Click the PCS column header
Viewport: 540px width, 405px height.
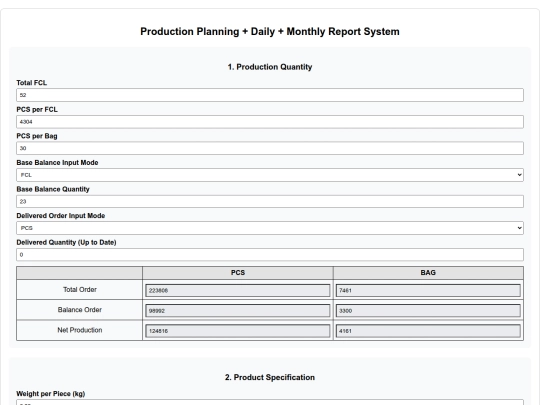[x=238, y=273]
